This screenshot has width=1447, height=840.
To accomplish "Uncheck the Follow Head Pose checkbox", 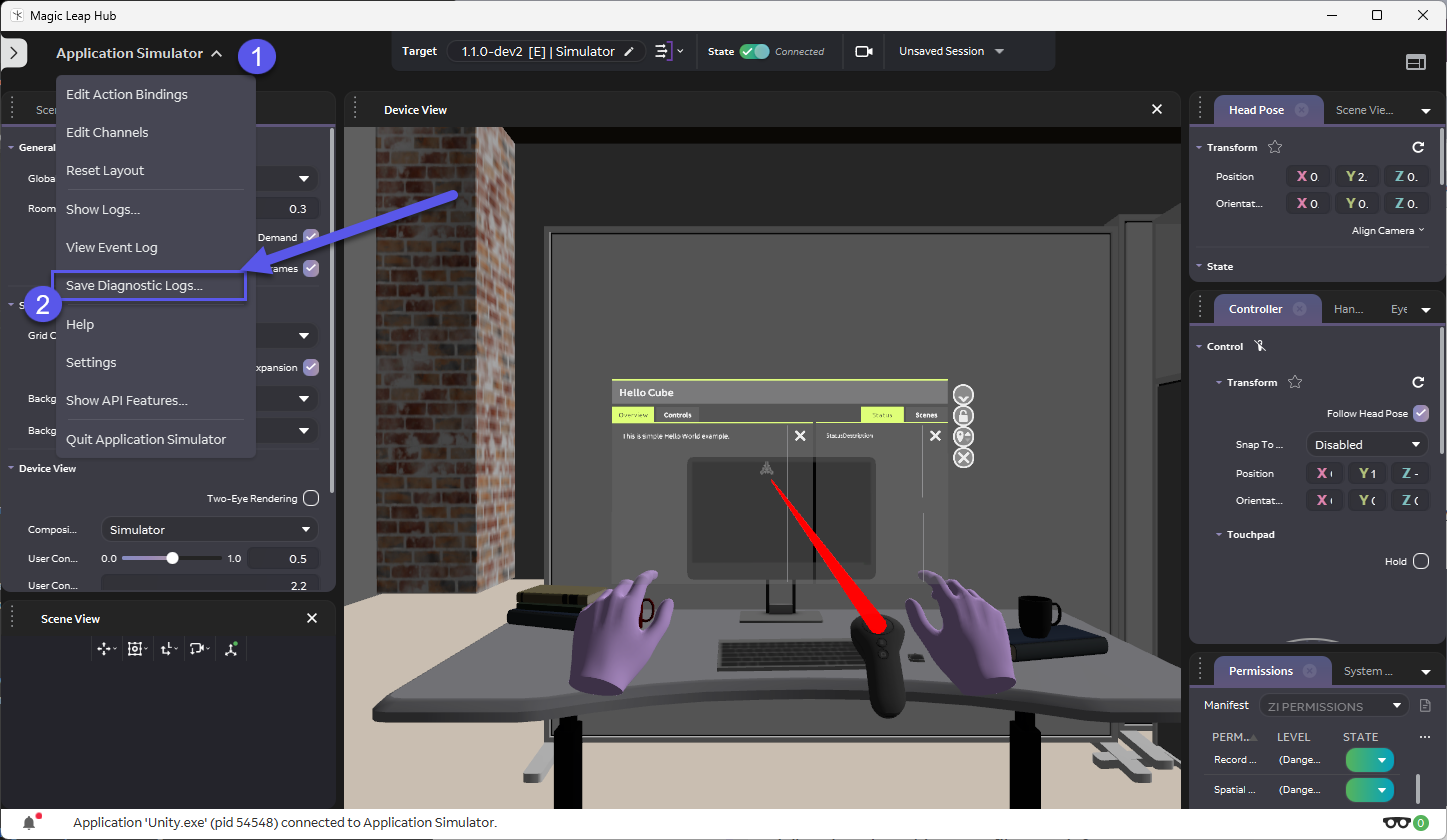I will click(x=1421, y=414).
